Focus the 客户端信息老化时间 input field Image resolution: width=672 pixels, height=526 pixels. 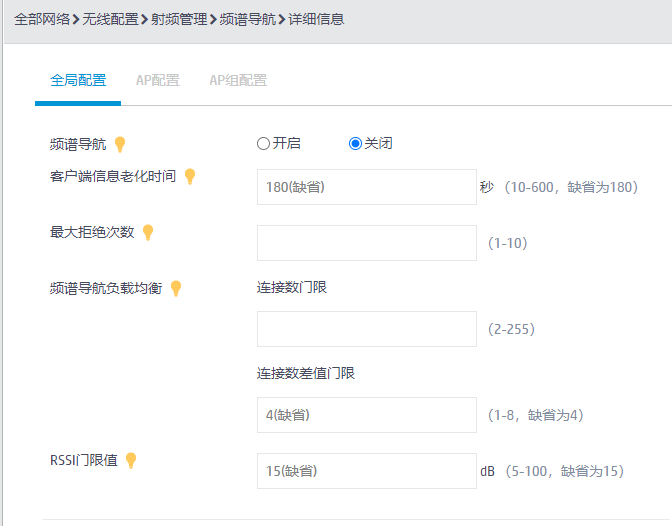[x=366, y=187]
